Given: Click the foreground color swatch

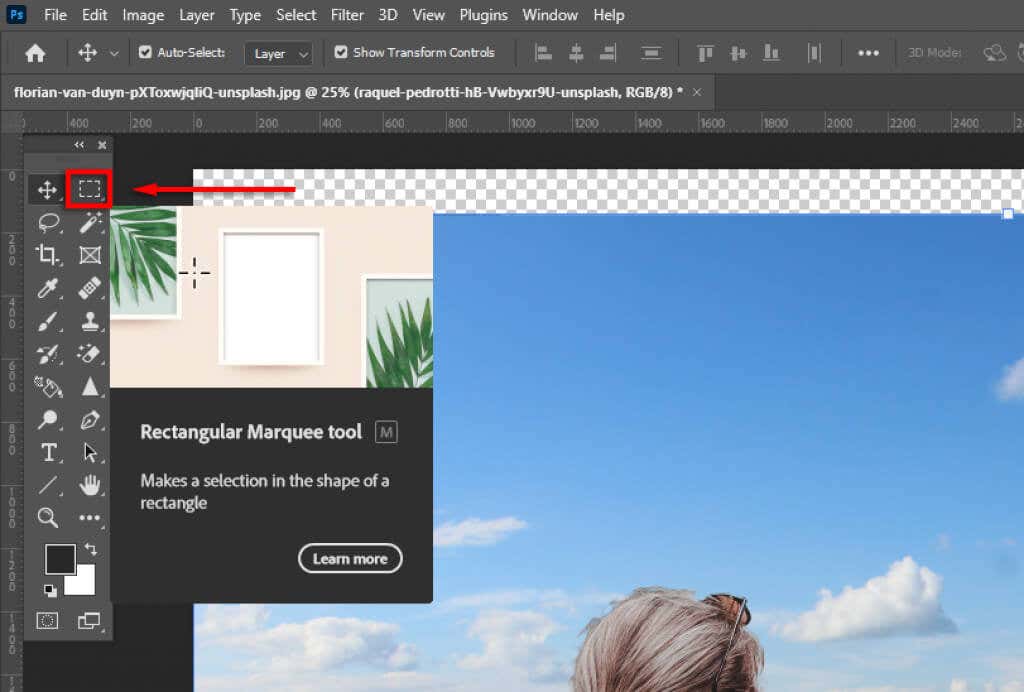Looking at the screenshot, I should (62, 558).
